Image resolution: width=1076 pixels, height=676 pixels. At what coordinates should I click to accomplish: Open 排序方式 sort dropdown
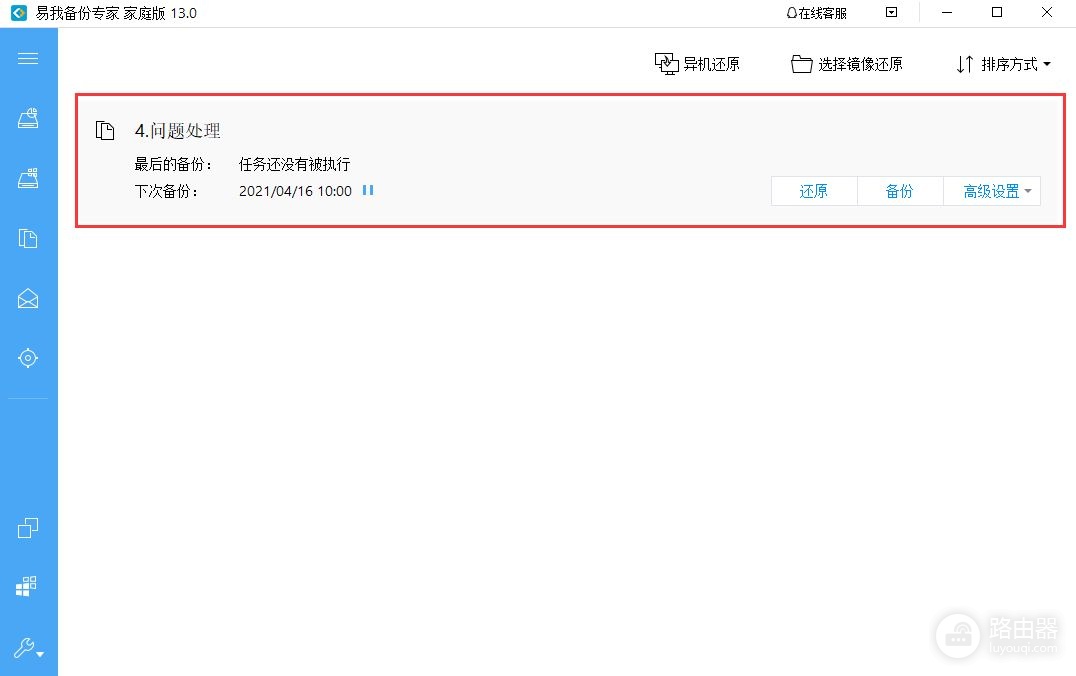coord(1003,65)
